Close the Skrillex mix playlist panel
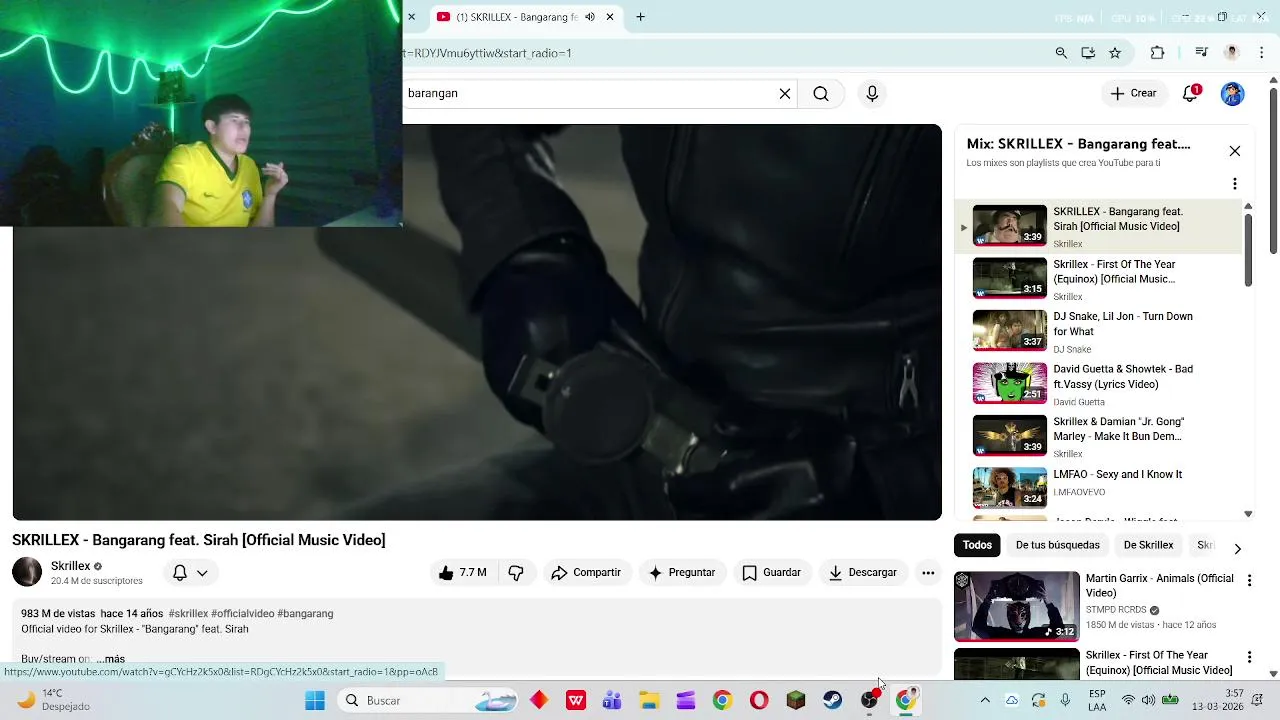Image resolution: width=1280 pixels, height=720 pixels. point(1235,151)
